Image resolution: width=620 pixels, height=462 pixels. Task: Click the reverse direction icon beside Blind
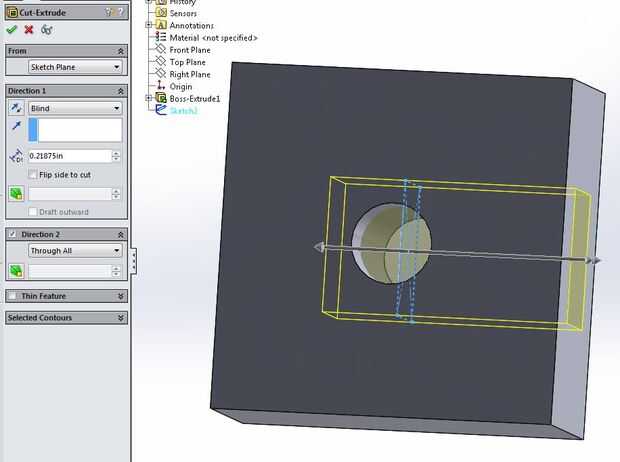tap(16, 108)
